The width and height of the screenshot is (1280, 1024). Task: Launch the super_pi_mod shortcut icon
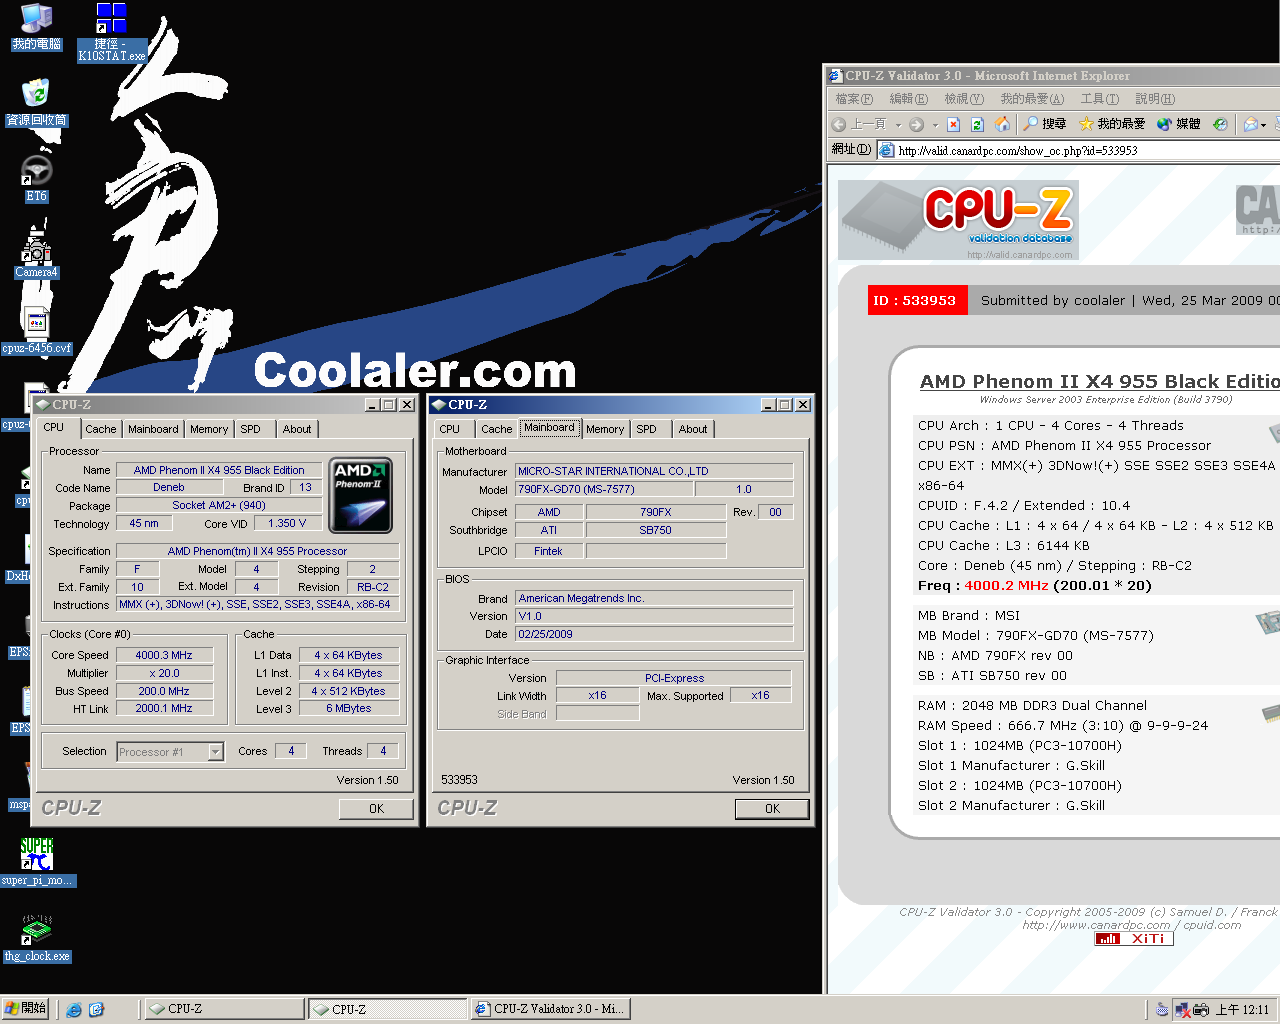(37, 862)
